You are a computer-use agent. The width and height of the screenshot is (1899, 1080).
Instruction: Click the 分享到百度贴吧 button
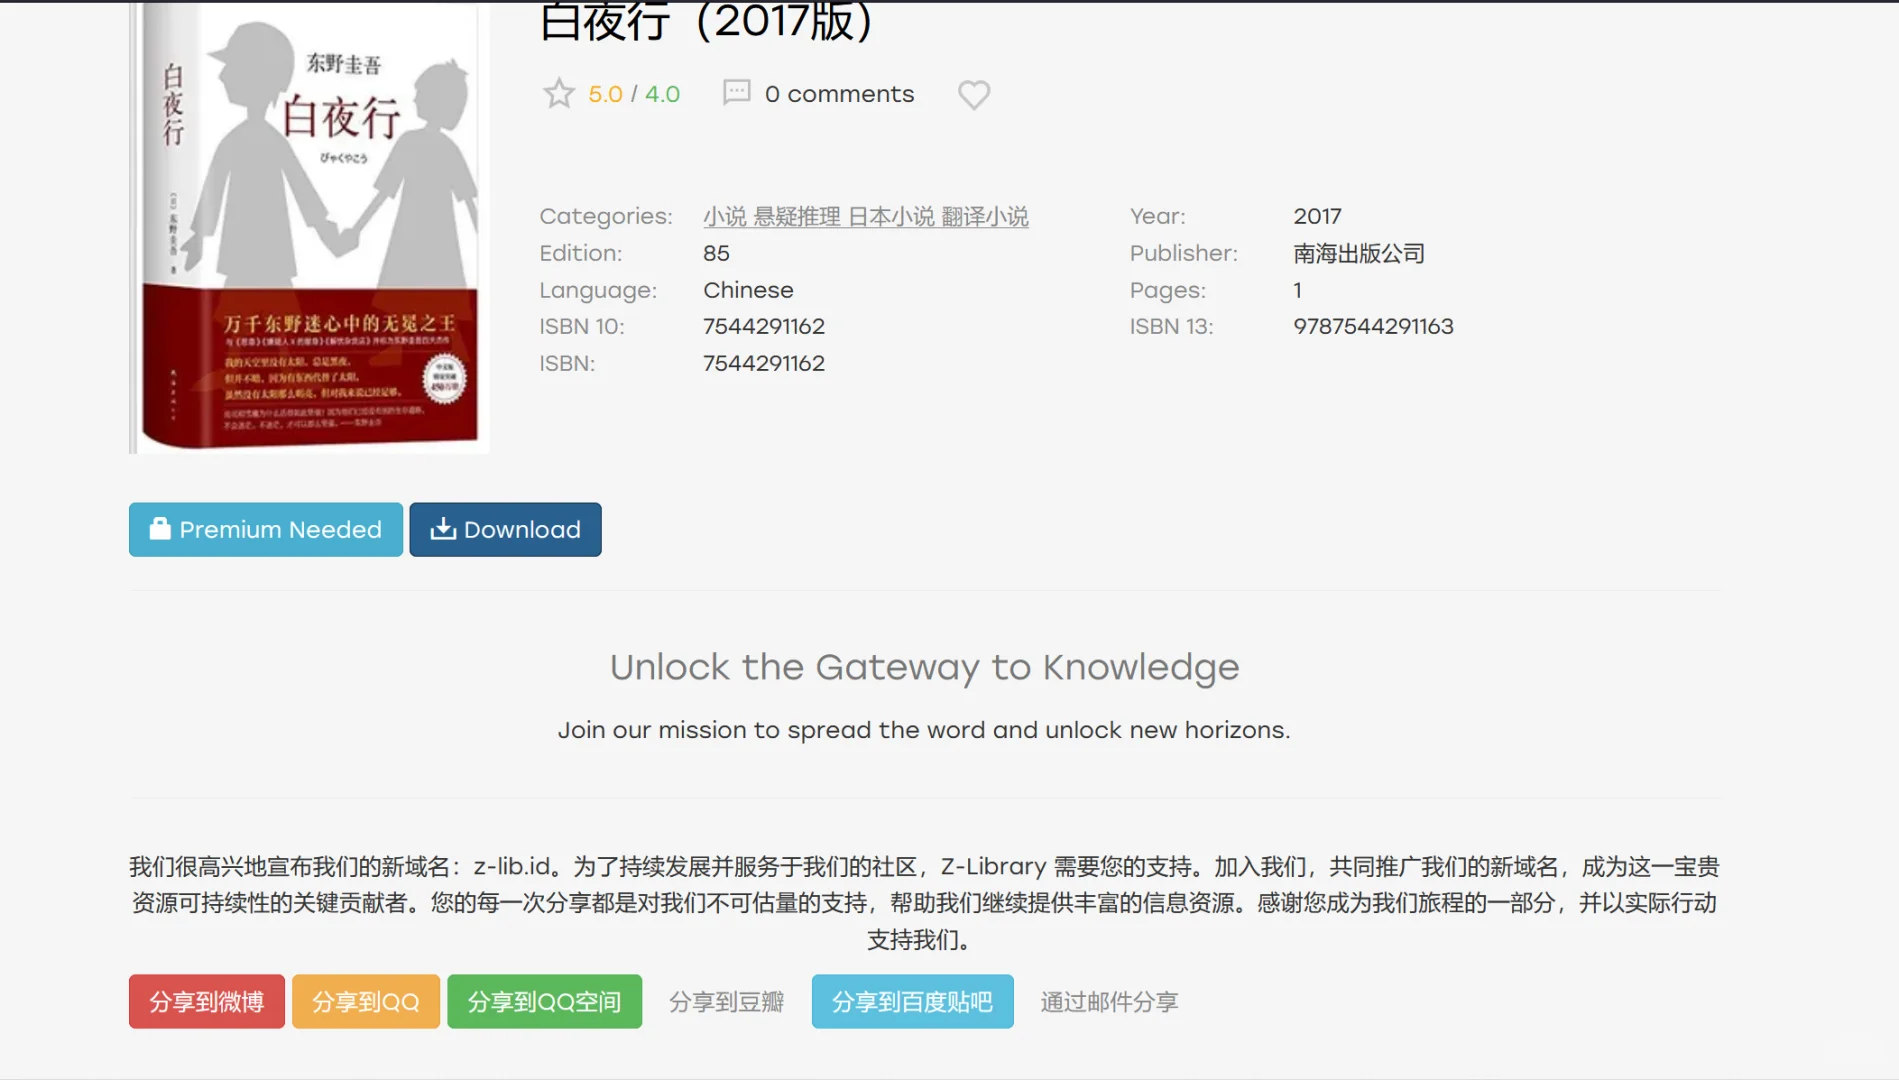click(912, 1001)
